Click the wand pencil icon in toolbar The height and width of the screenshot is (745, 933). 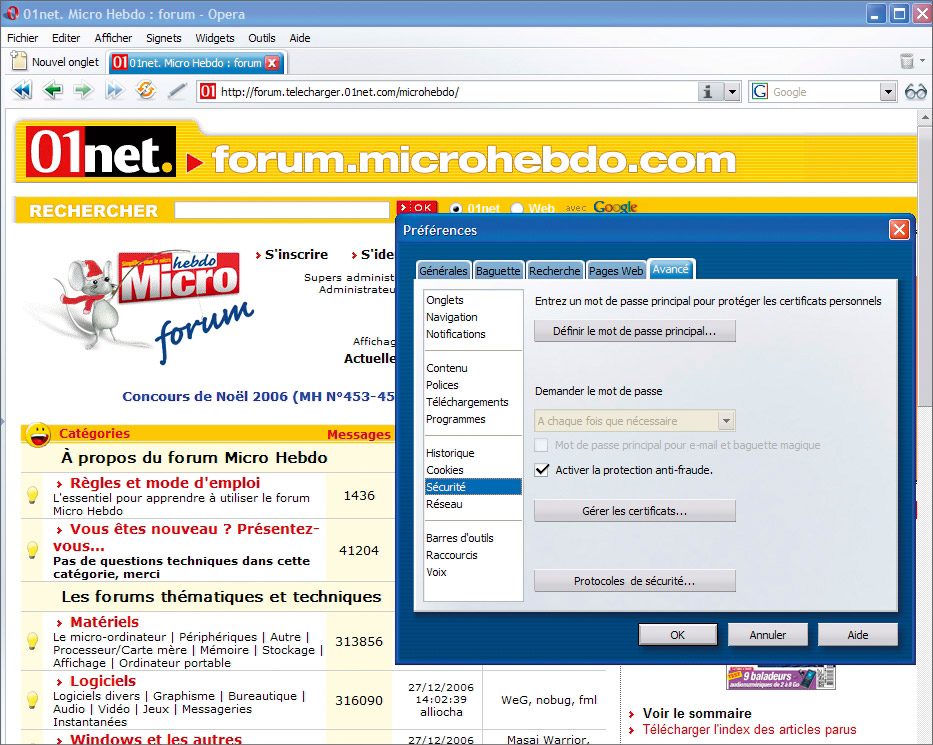point(177,91)
